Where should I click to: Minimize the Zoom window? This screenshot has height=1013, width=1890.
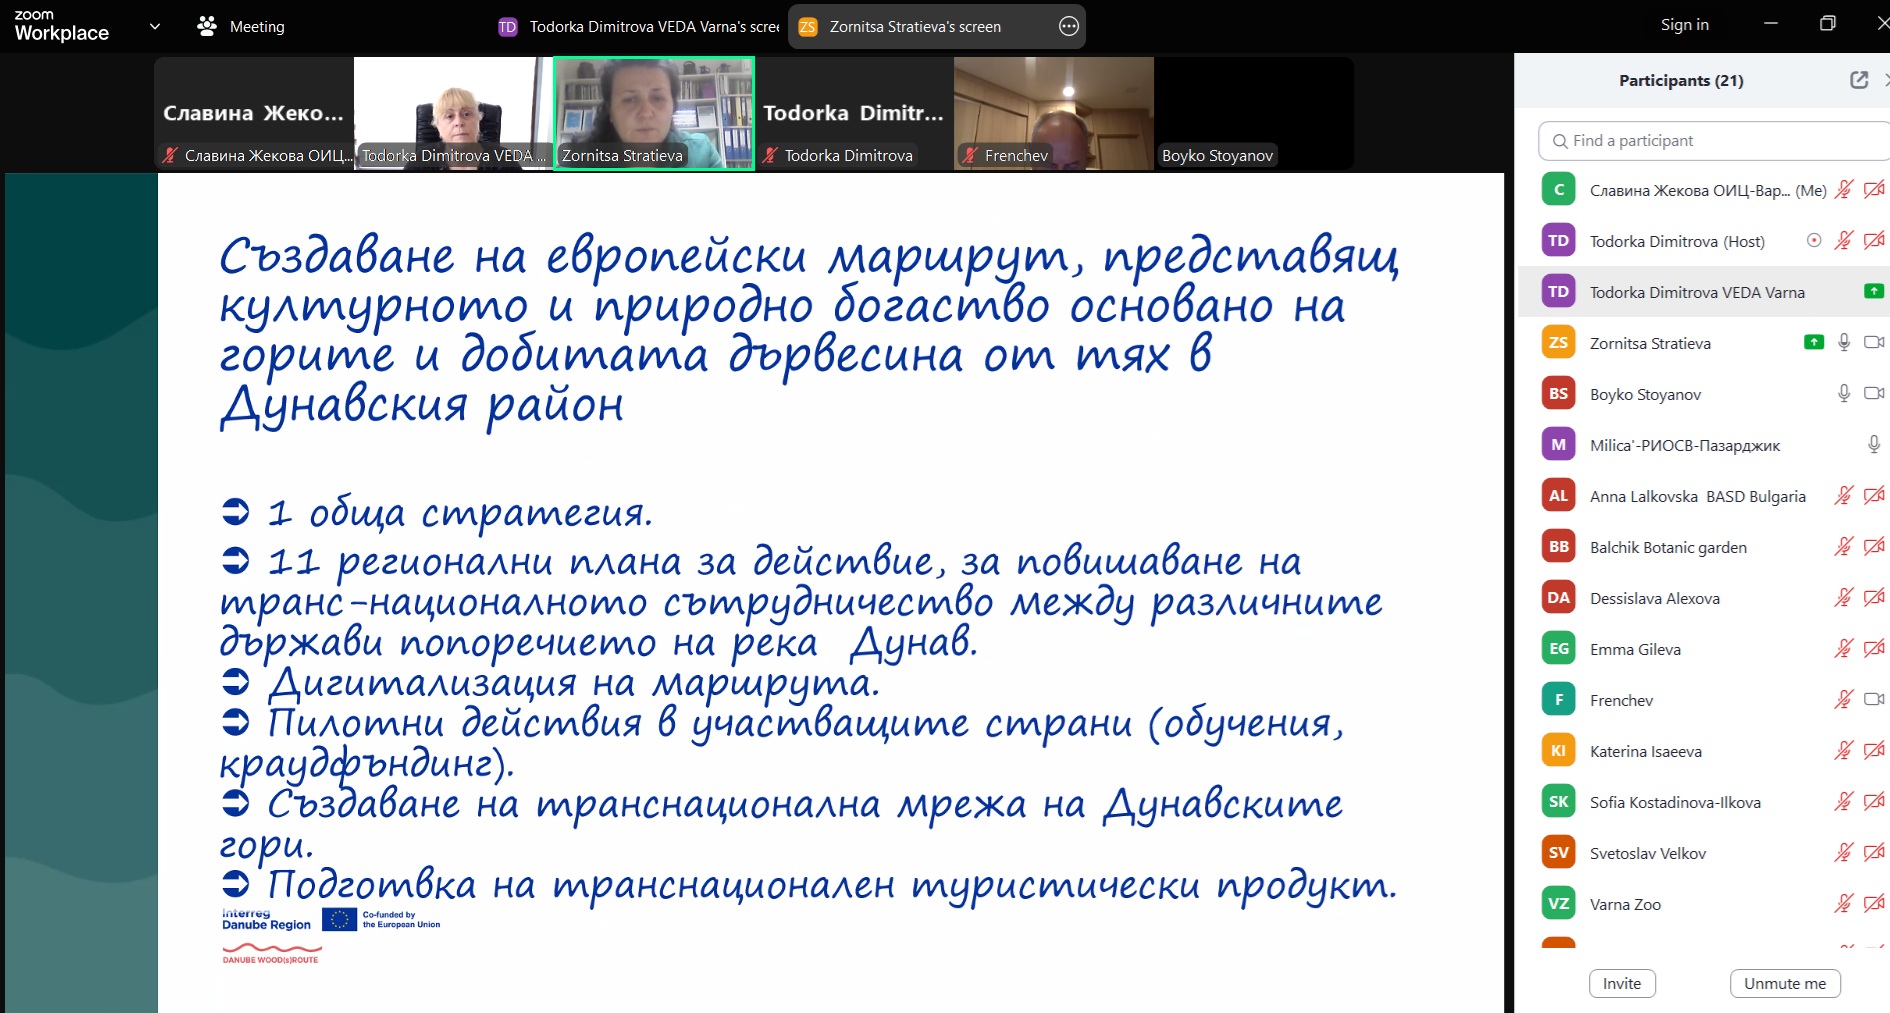pos(1771,24)
